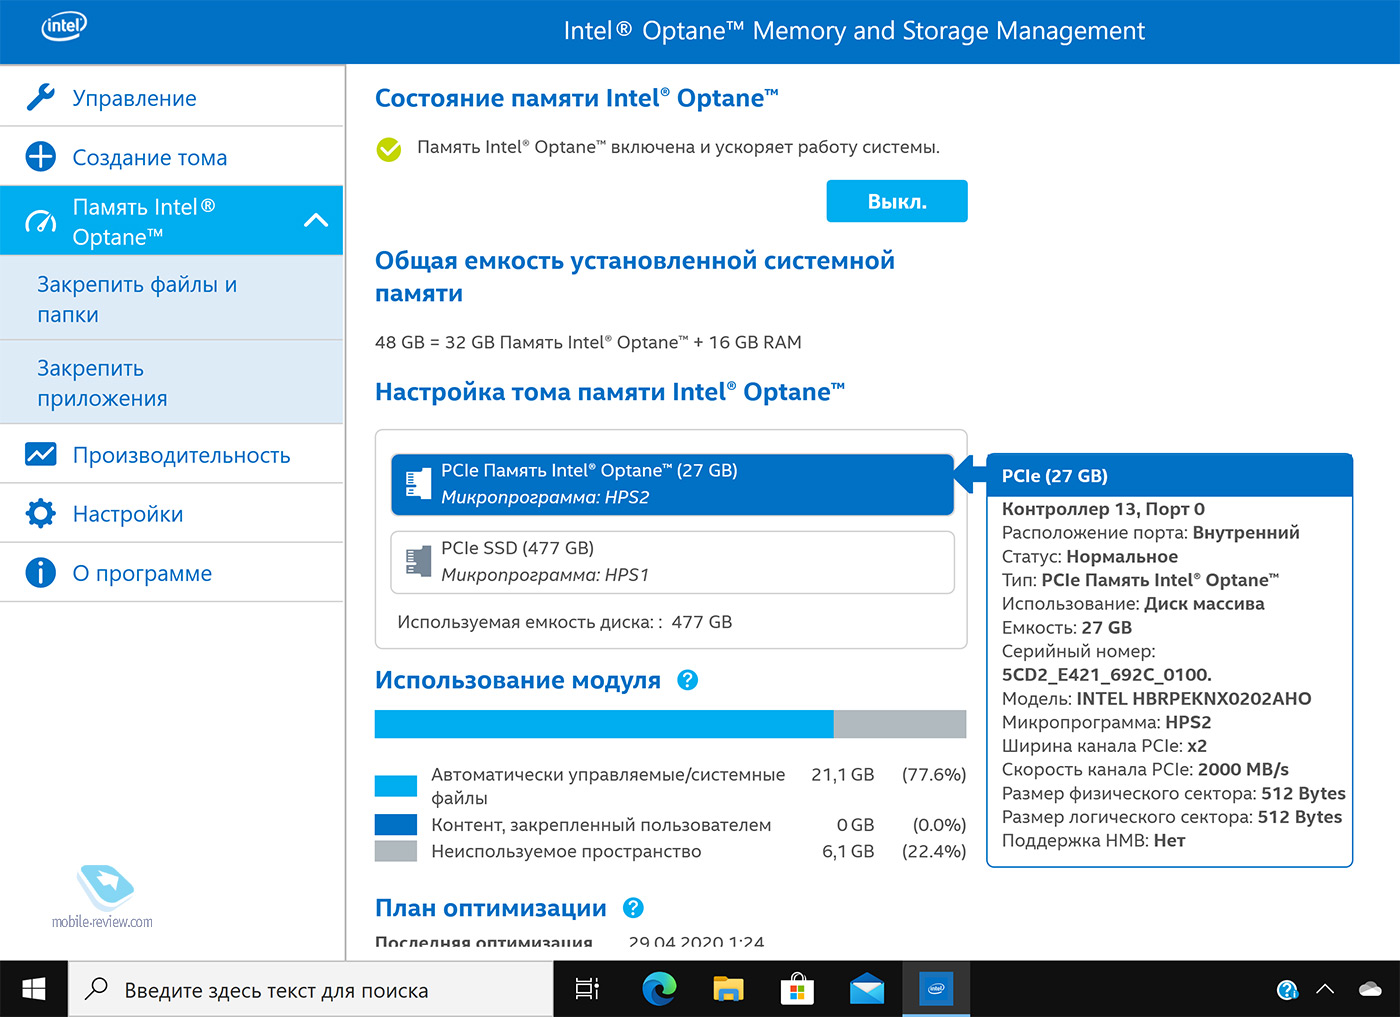The image size is (1400, 1017).
Task: Click the green checkmark status icon
Action: 389,149
